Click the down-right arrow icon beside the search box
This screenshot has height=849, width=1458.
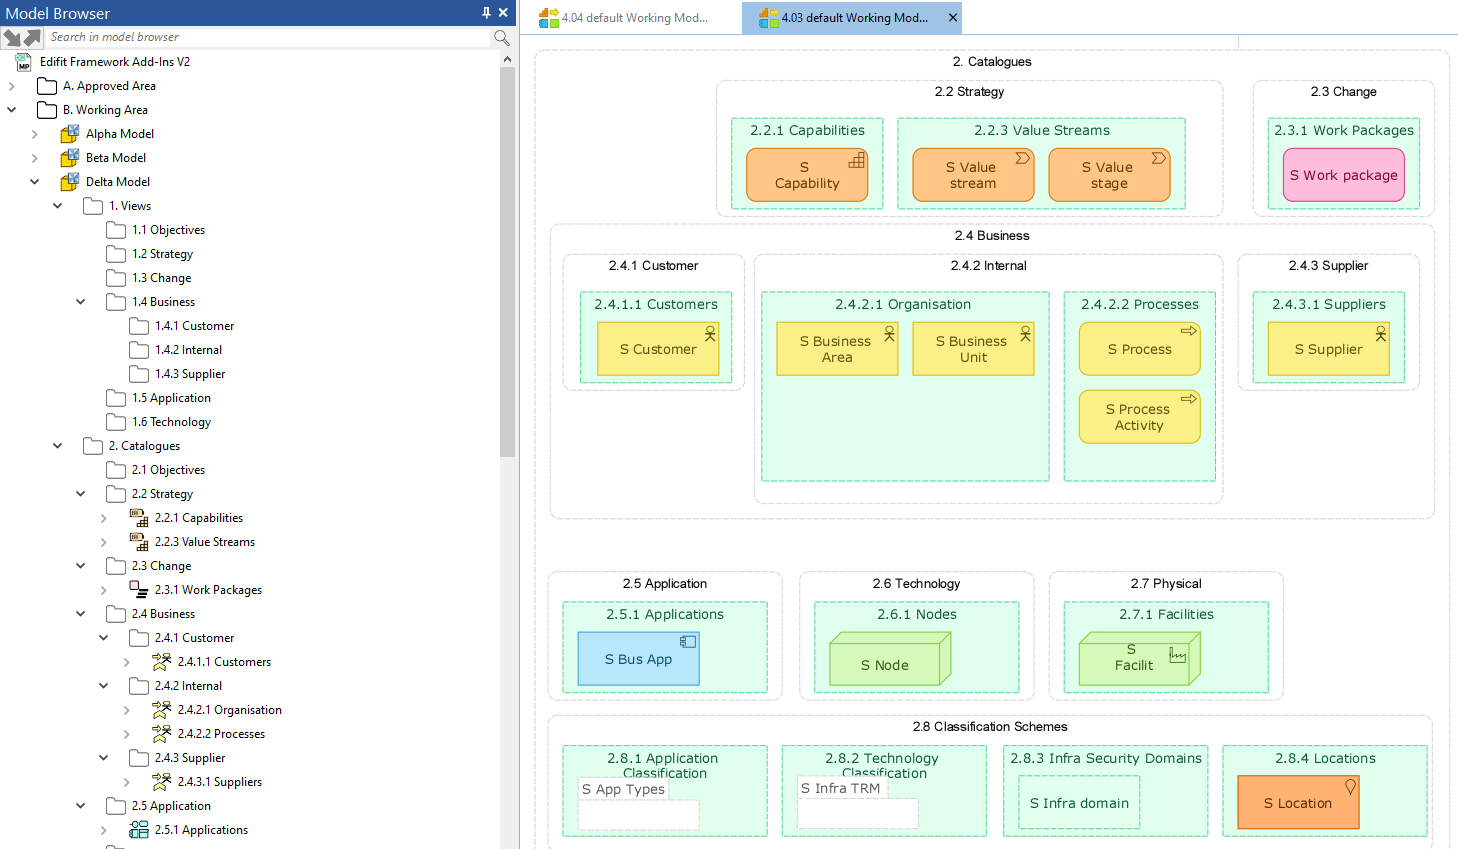[x=12, y=37]
